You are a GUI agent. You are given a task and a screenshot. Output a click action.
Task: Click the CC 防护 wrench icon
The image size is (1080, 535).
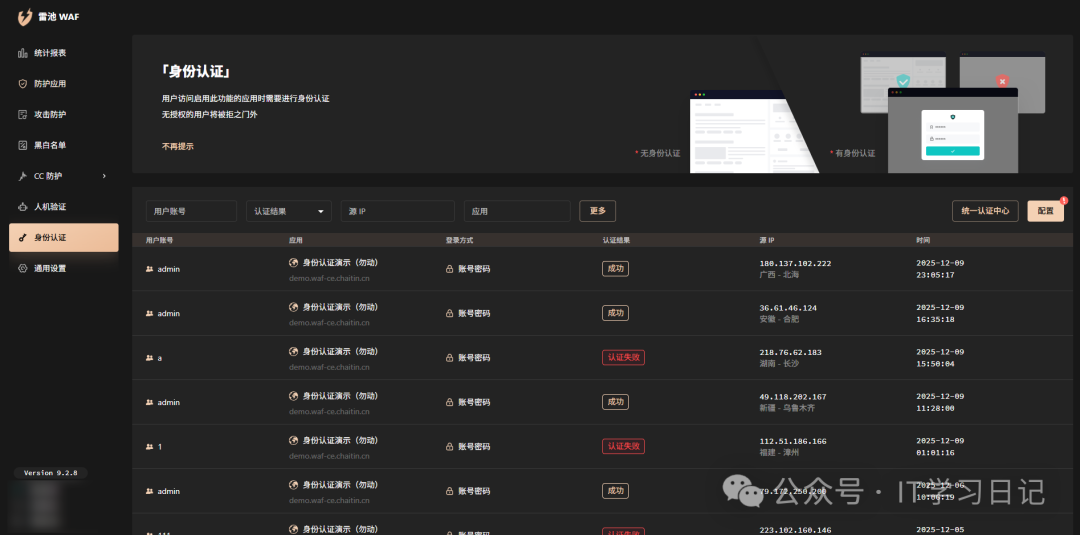23,176
